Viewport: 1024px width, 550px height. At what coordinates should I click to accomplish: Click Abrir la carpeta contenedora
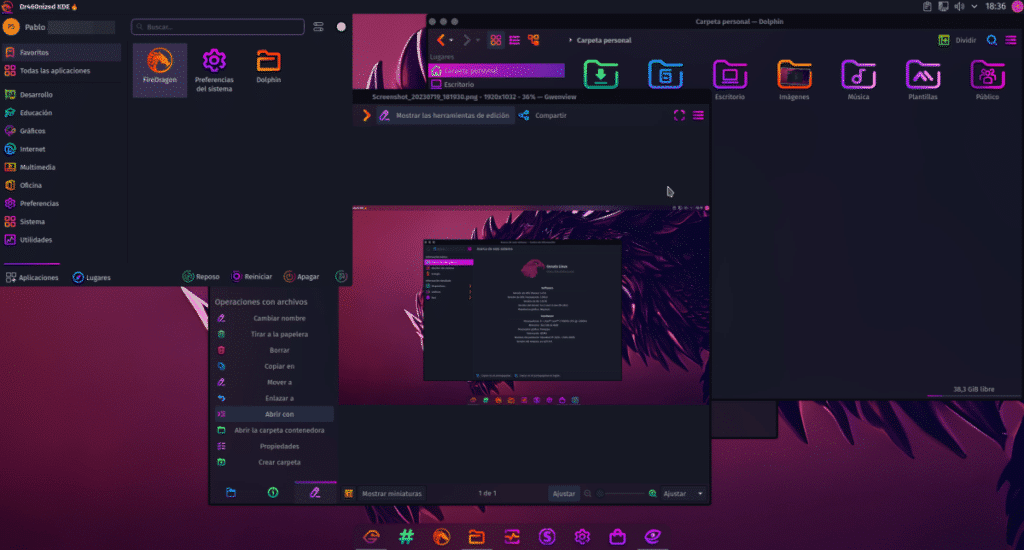tap(274, 430)
